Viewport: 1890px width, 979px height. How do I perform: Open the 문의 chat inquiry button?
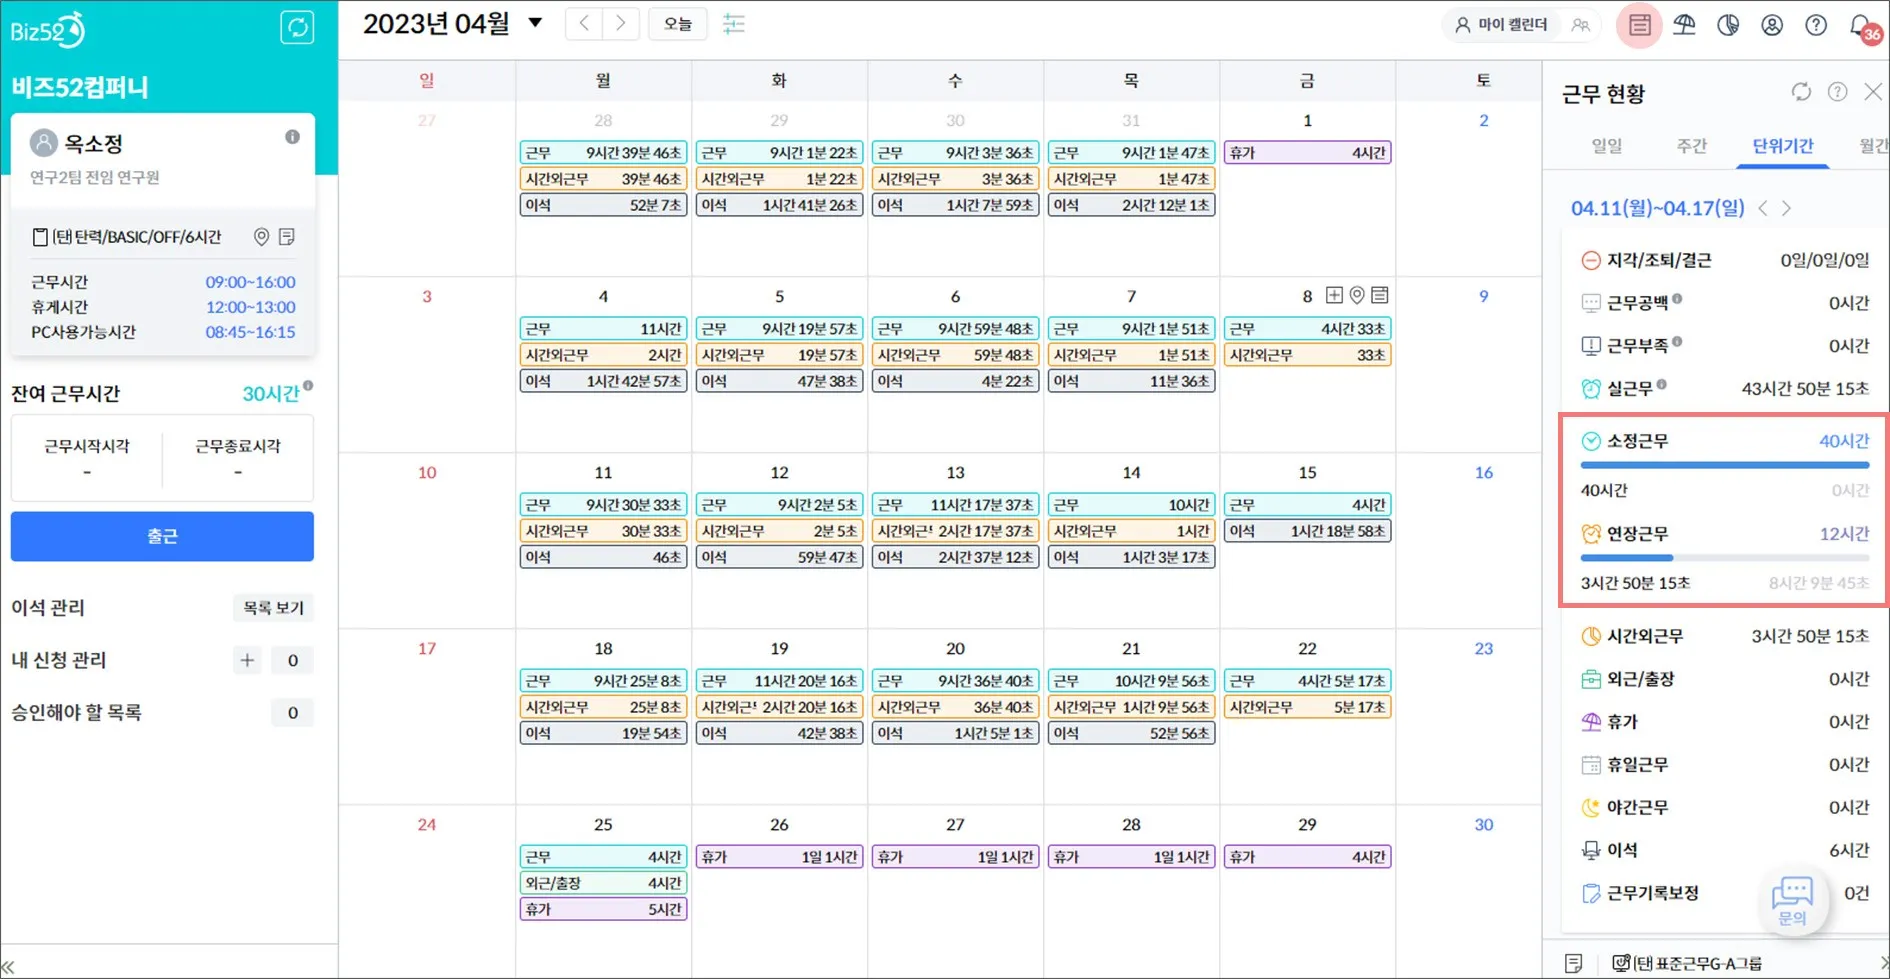(x=1792, y=900)
